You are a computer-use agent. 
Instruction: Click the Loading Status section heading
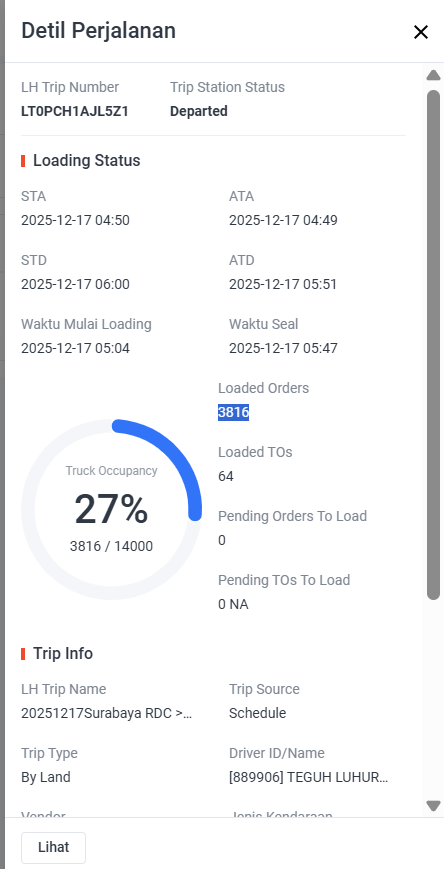pyautogui.click(x=86, y=161)
